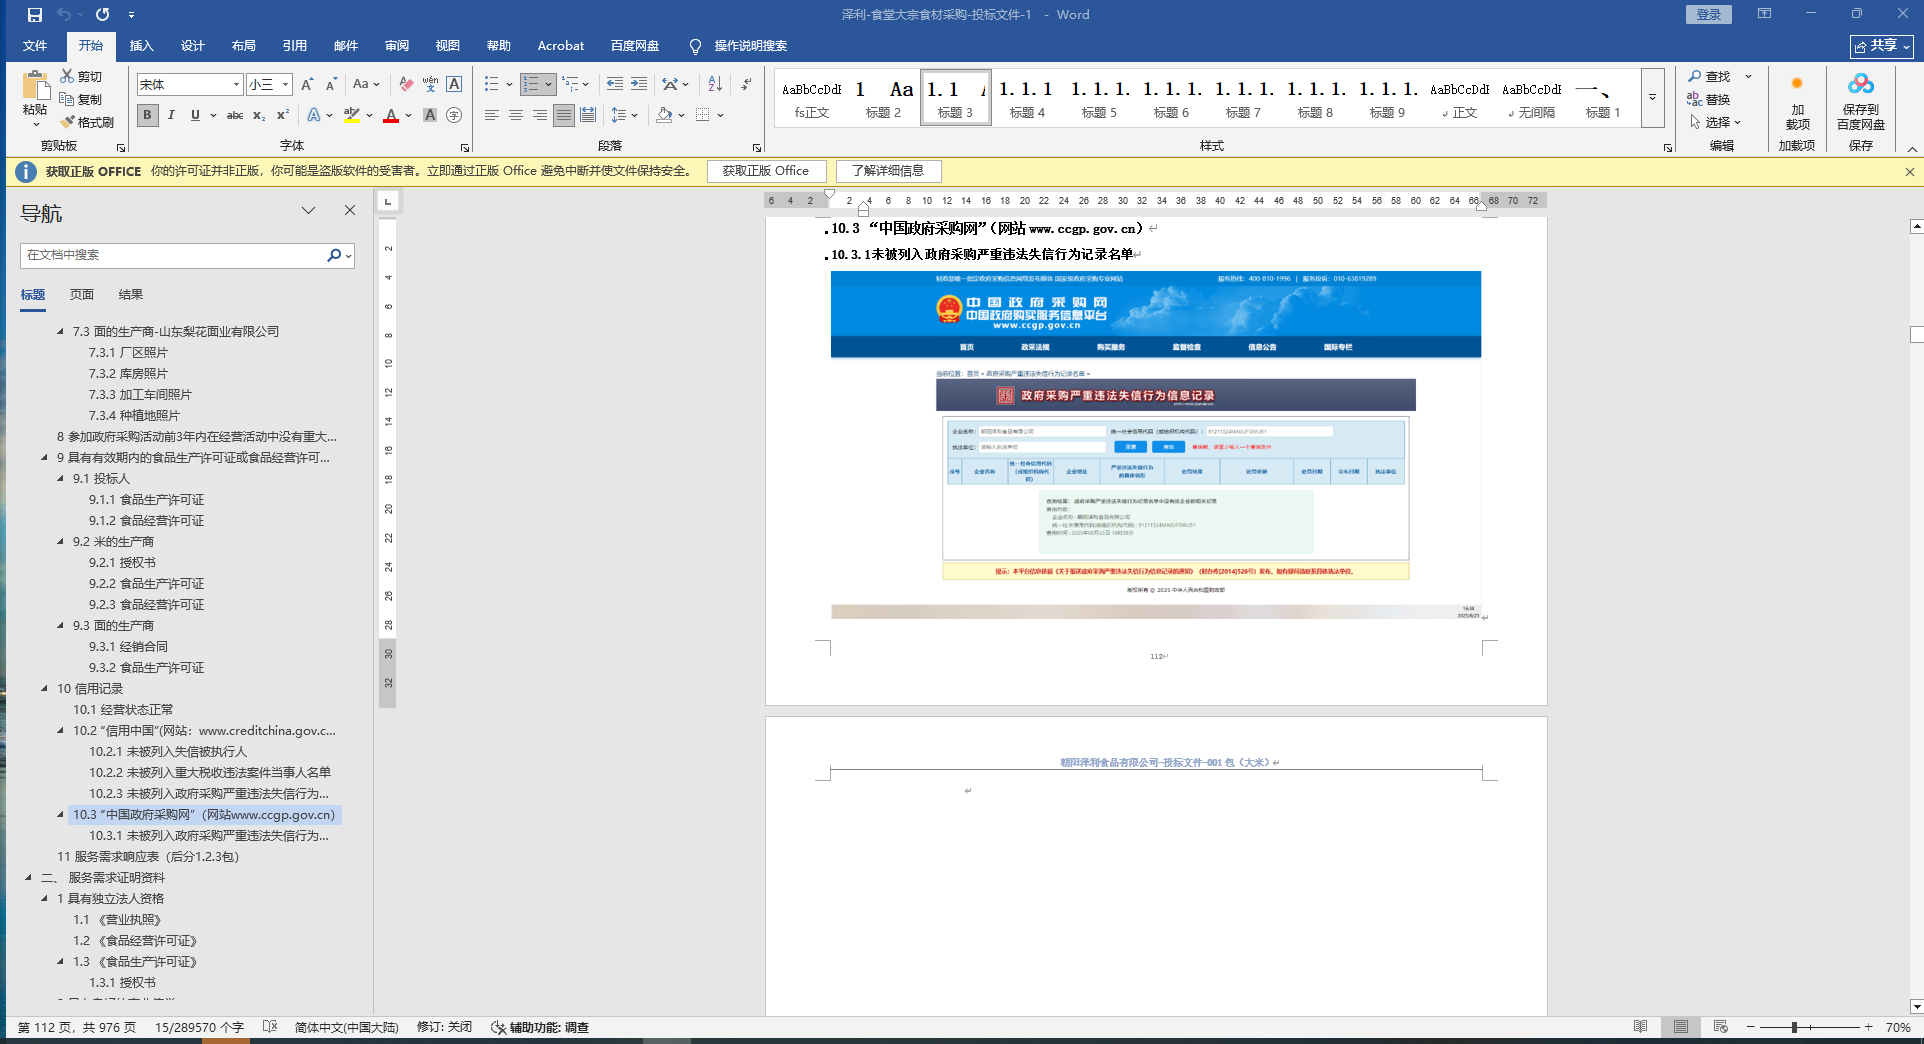1924x1044 pixels.
Task: Open the Navigation pane options dropdown arrow
Action: [308, 210]
